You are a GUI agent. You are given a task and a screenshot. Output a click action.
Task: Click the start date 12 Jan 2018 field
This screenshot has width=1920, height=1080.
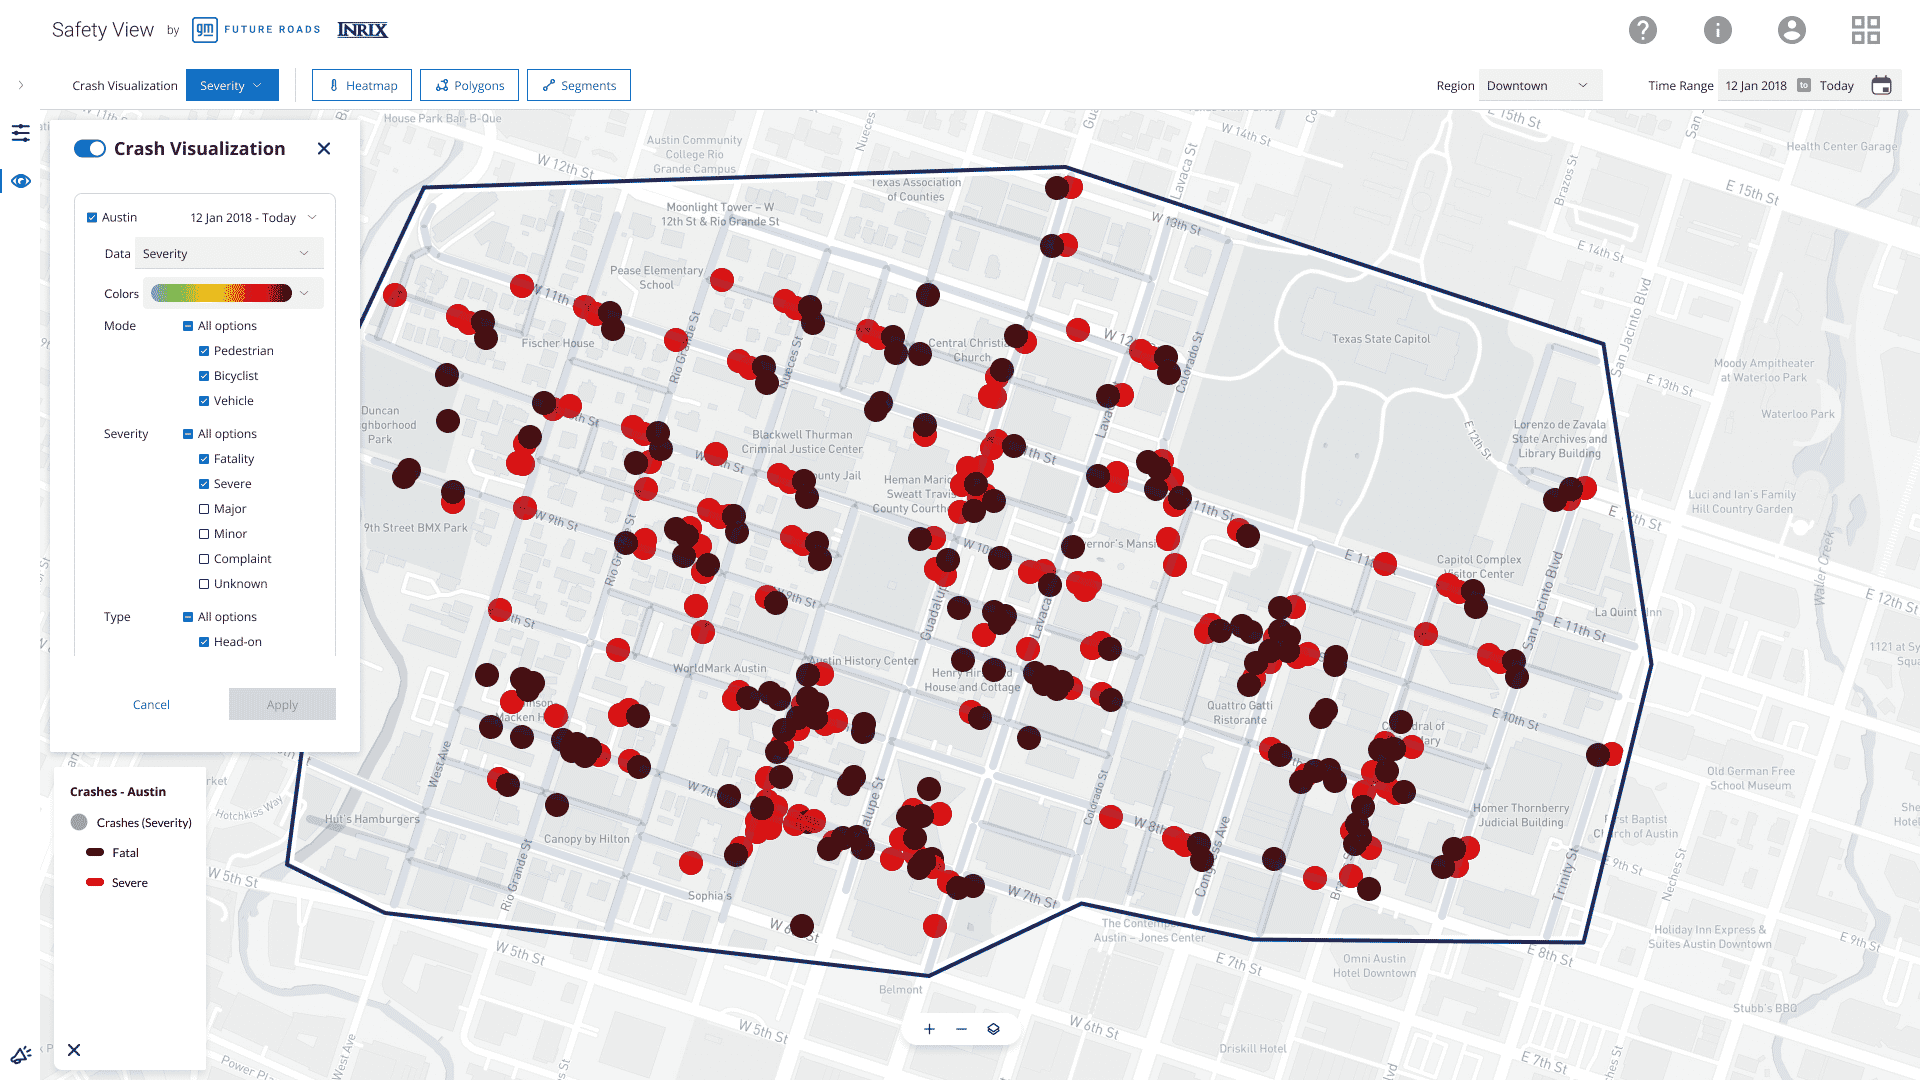[x=1756, y=85]
